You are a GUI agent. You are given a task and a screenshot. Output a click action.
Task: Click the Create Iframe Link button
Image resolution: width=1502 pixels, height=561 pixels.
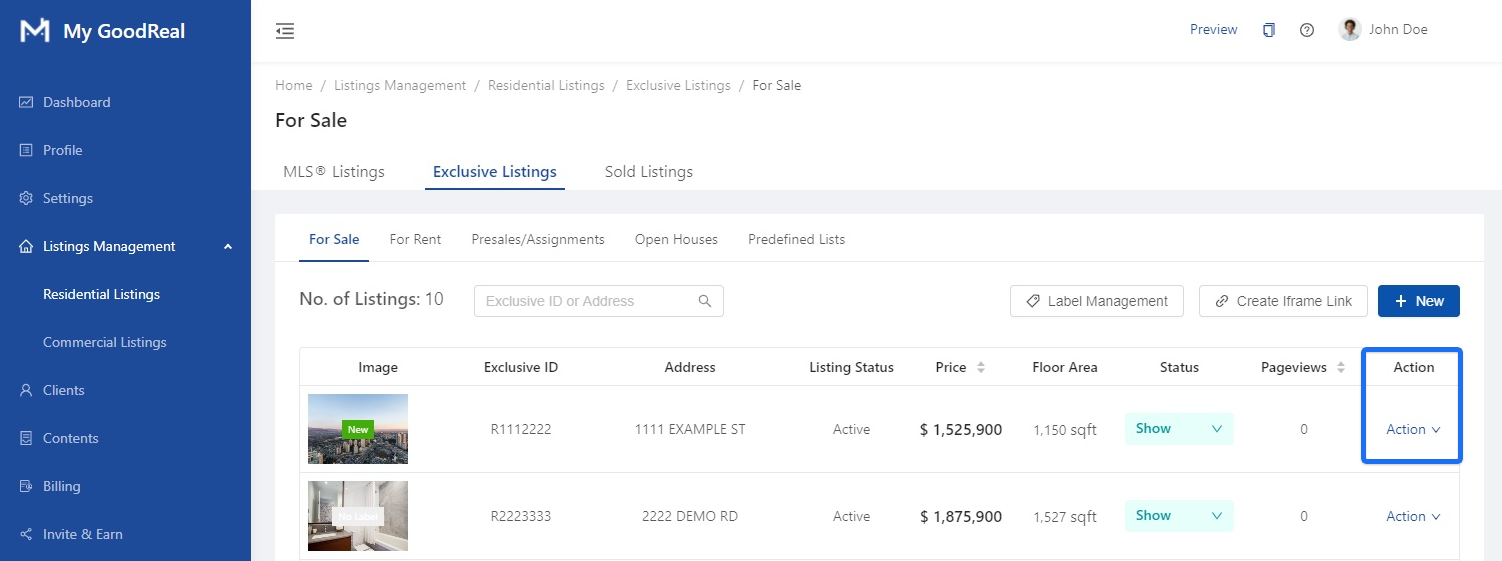(x=1282, y=301)
